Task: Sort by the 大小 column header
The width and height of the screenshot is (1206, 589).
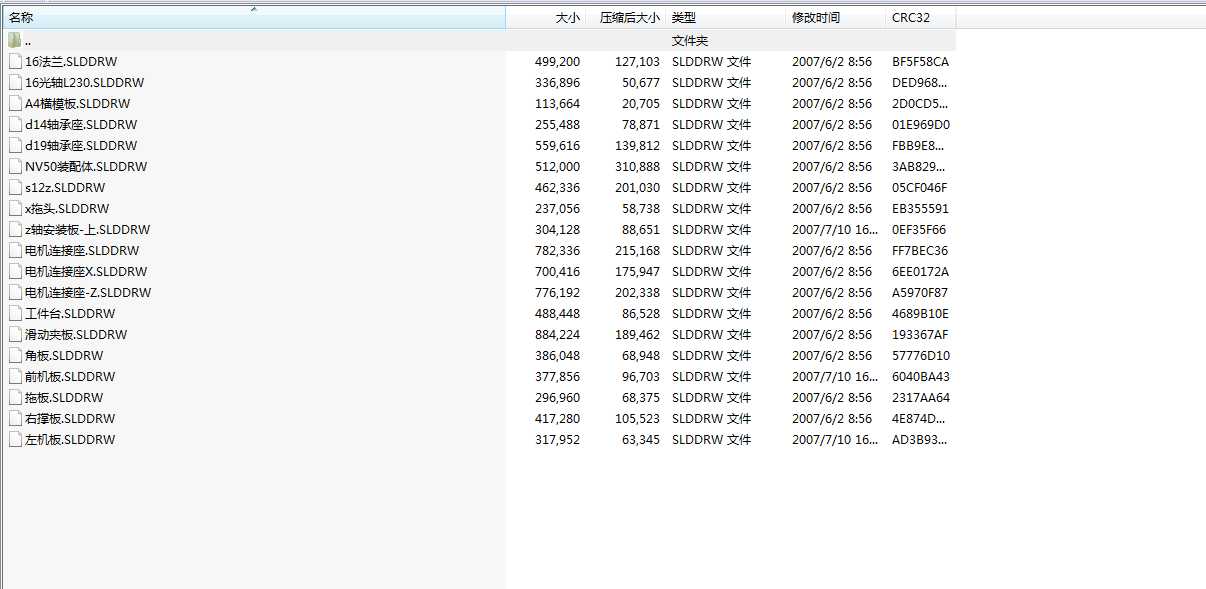Action: point(545,18)
